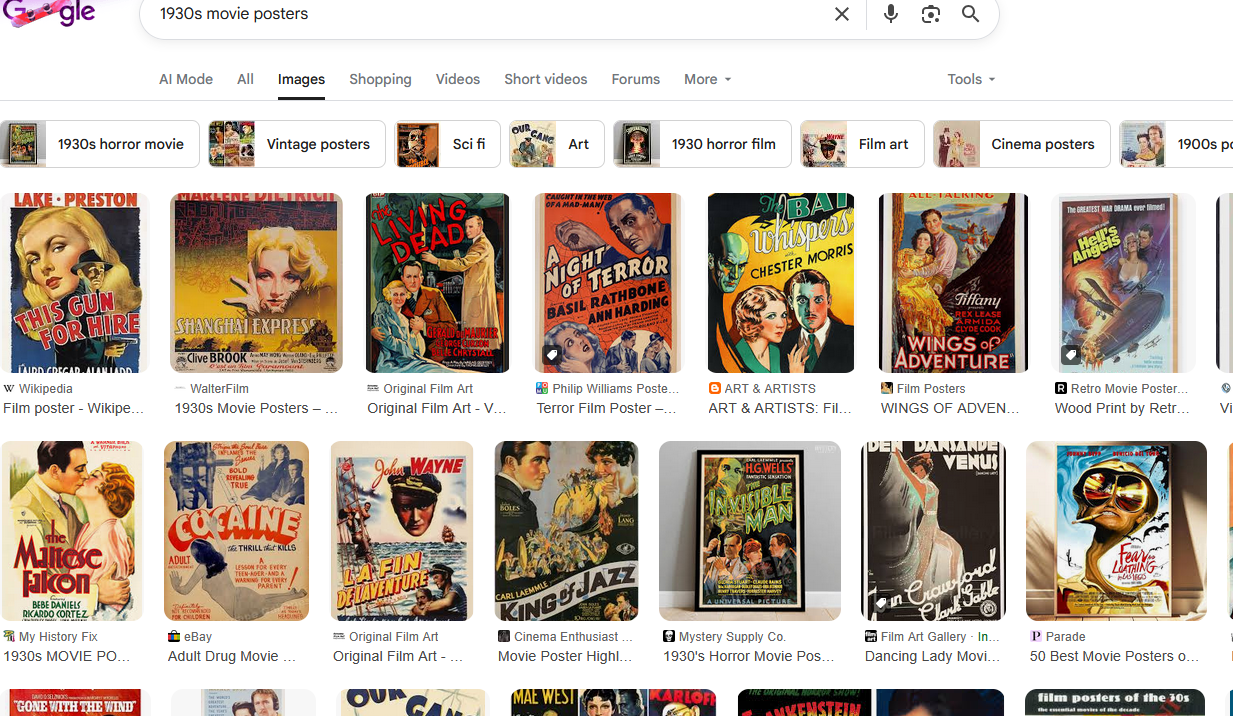The height and width of the screenshot is (716, 1233).
Task: Open The Invisible Man framed poster image
Action: (750, 531)
